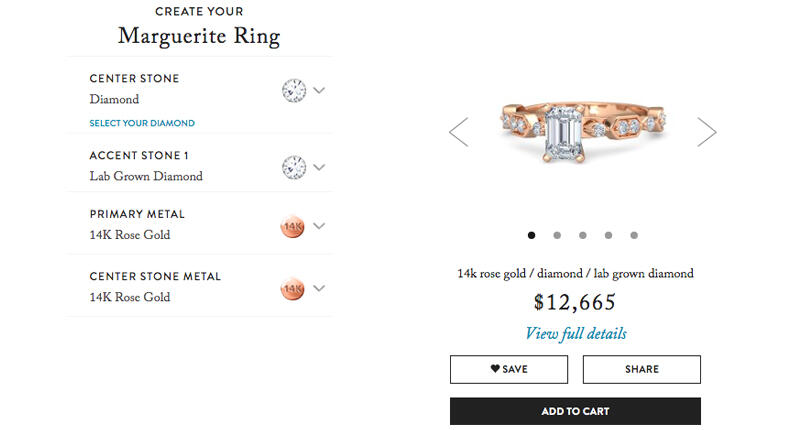
Task: Click heart icon on Save button
Action: point(495,369)
